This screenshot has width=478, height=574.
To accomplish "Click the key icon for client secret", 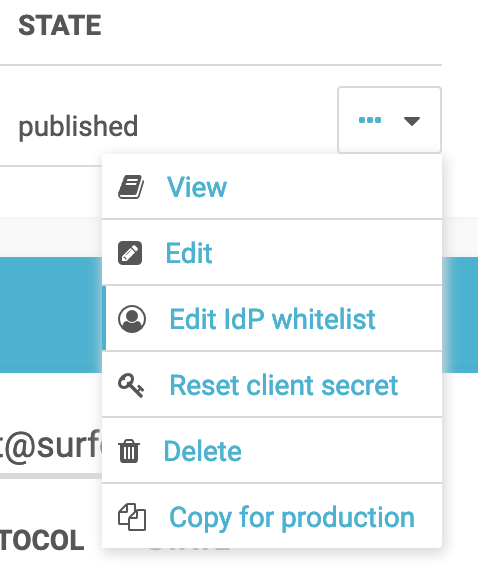I will (131, 385).
